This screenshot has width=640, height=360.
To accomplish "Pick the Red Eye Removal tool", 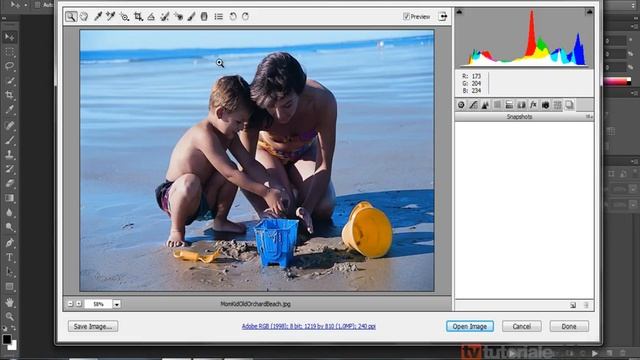I will 178,17.
